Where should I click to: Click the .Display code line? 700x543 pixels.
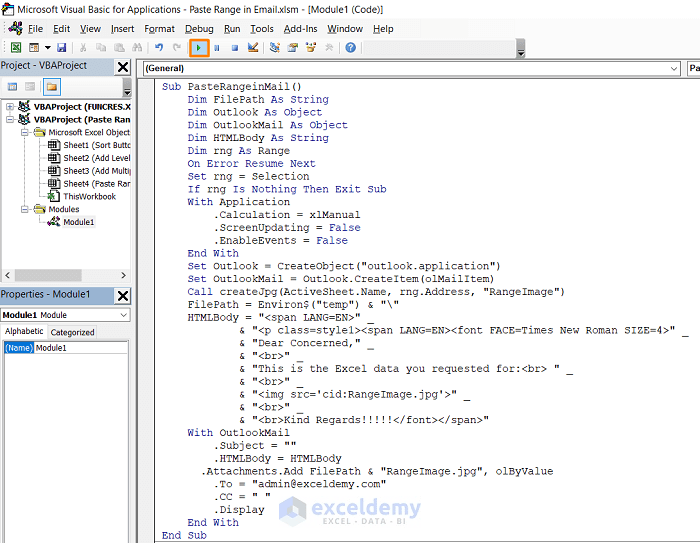coord(239,510)
